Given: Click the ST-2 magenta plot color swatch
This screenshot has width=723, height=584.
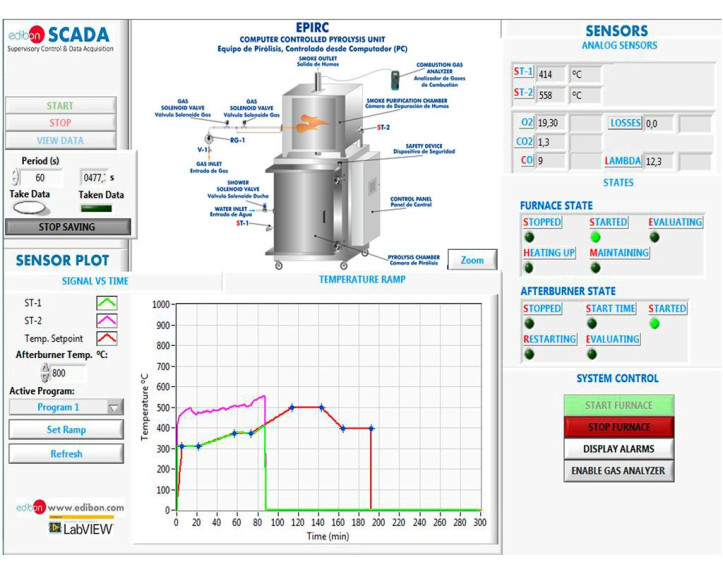Looking at the screenshot, I should tap(106, 320).
